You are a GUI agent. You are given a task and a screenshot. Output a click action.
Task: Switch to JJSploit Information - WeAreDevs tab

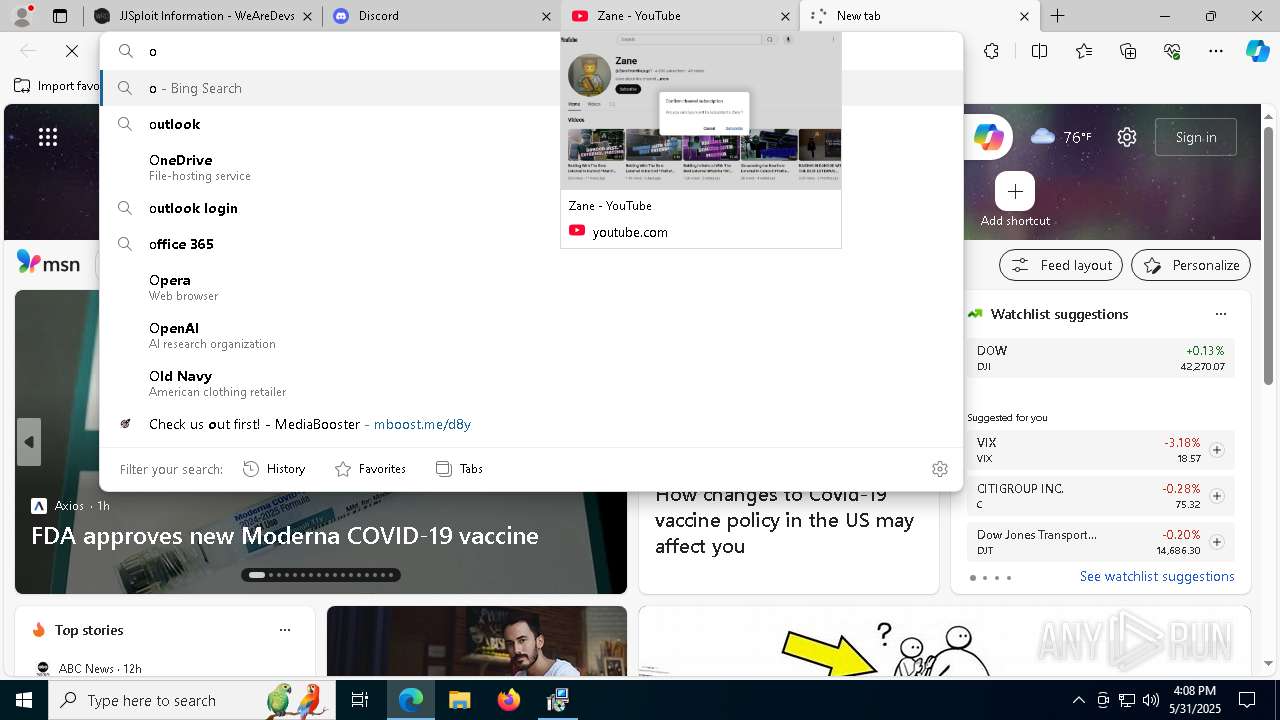click(x=202, y=16)
